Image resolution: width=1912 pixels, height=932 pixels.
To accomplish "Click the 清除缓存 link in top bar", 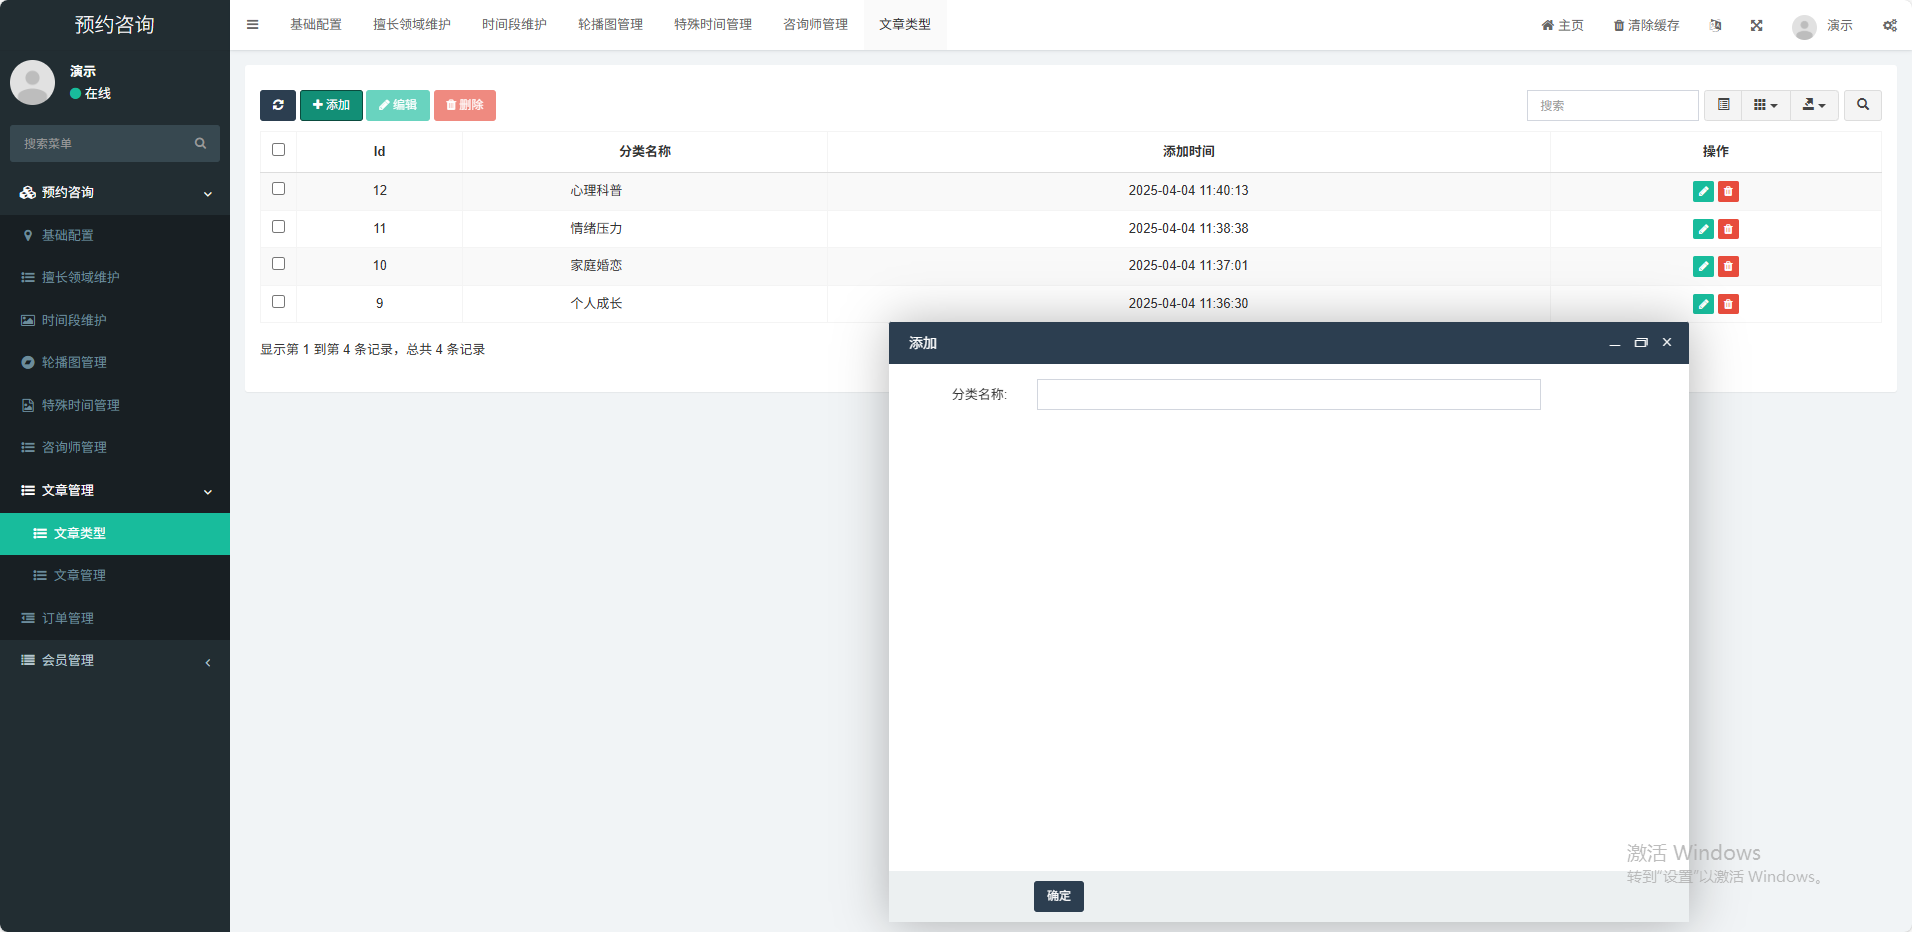I will (1646, 25).
